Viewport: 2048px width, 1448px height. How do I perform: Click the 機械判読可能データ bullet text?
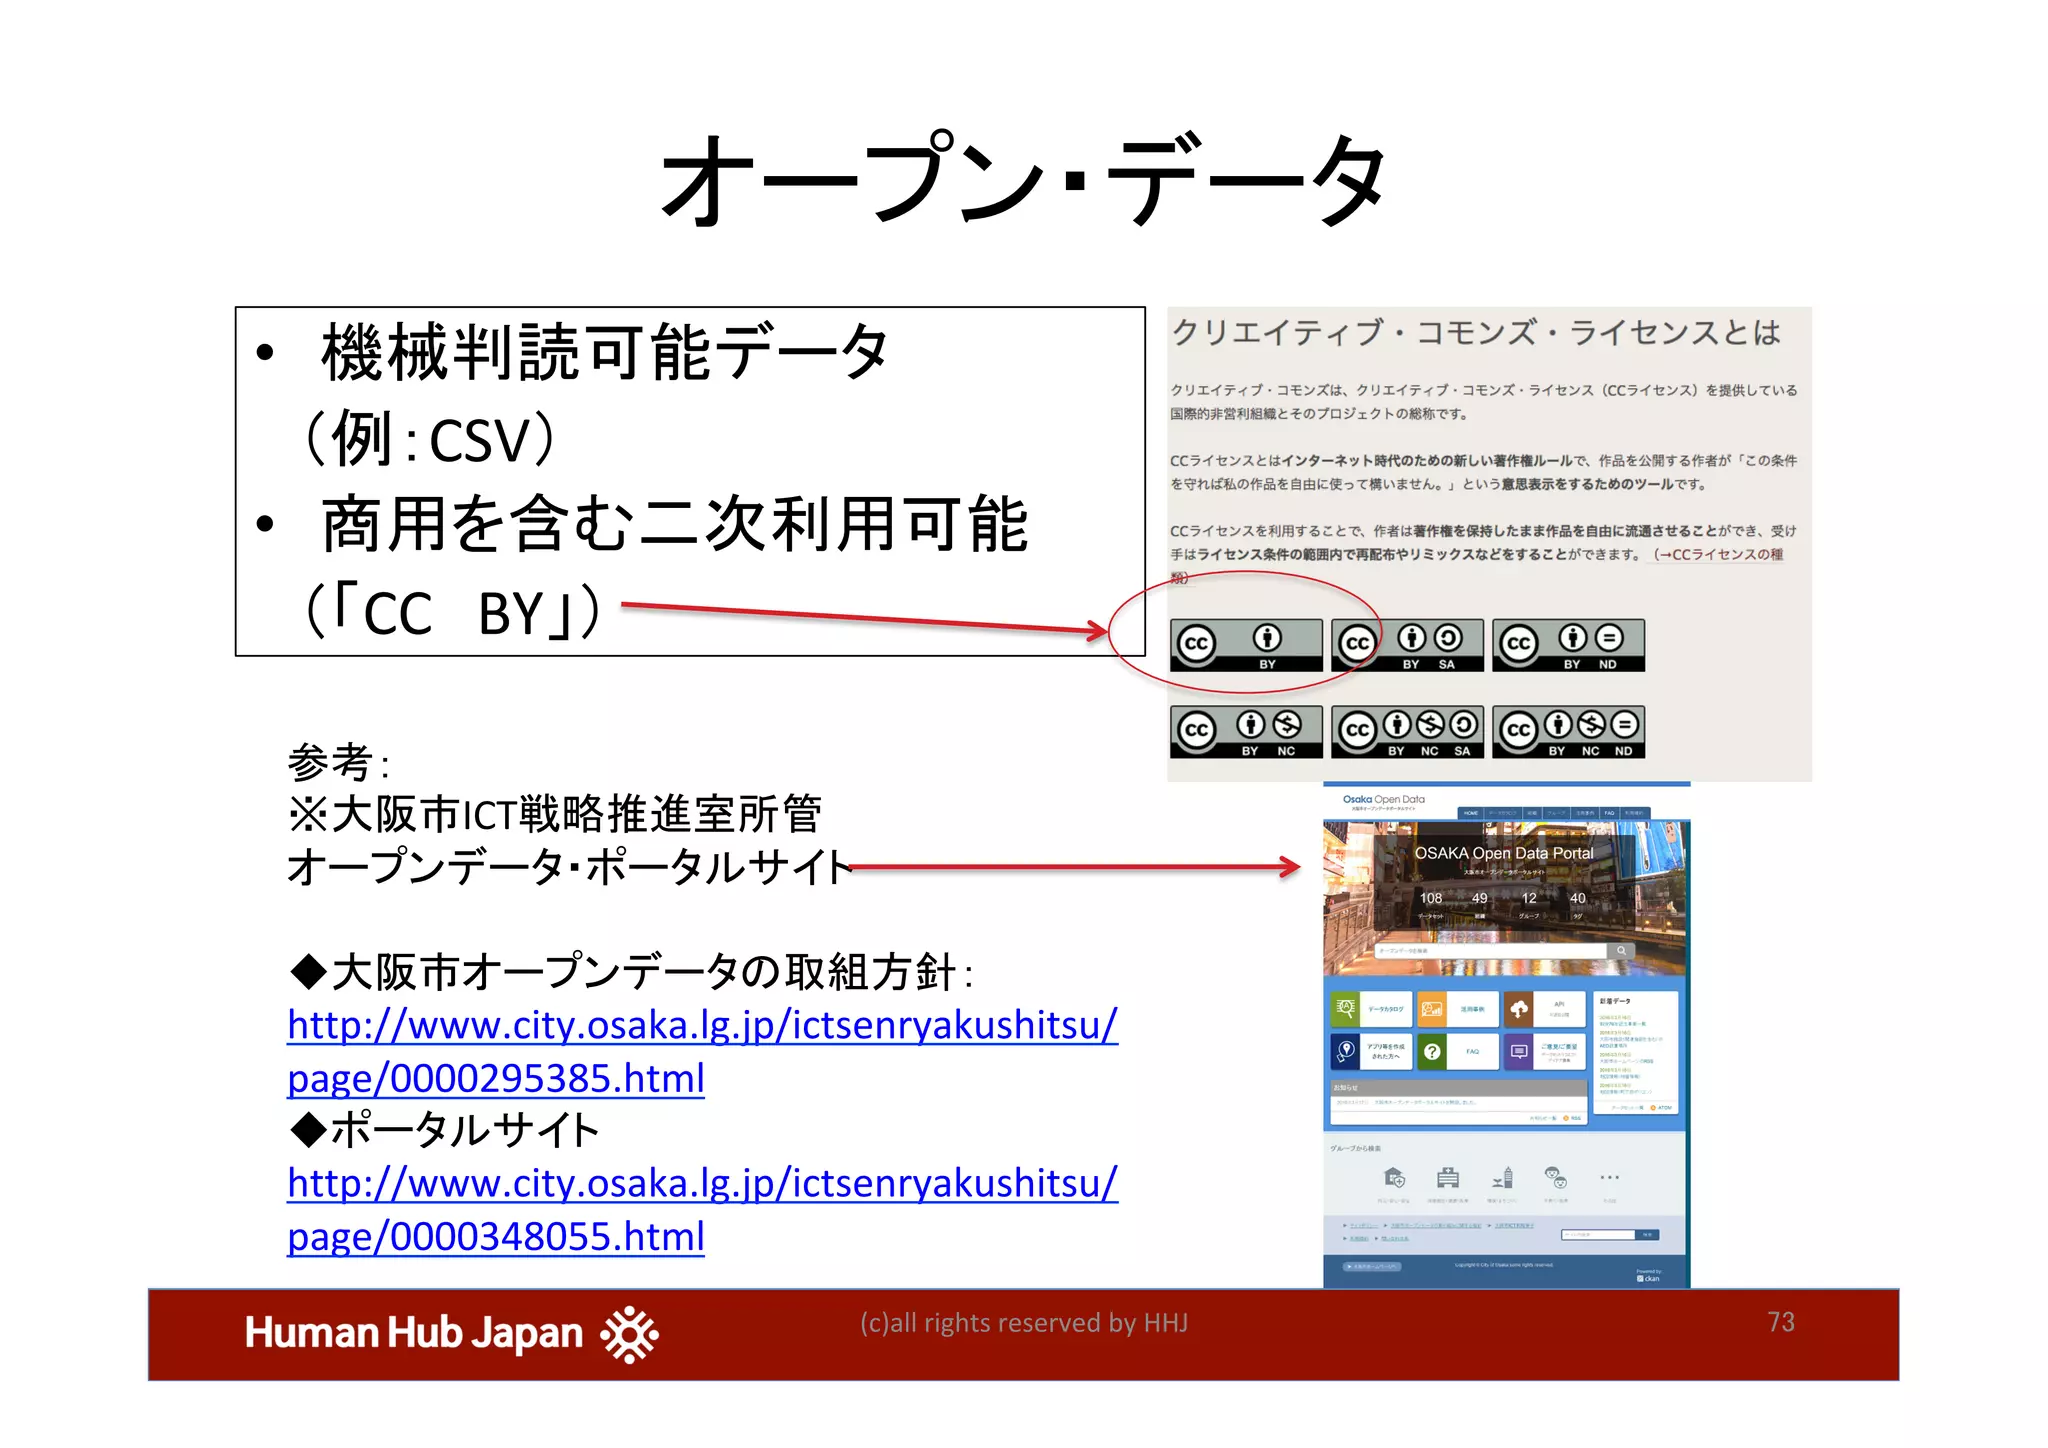click(605, 353)
